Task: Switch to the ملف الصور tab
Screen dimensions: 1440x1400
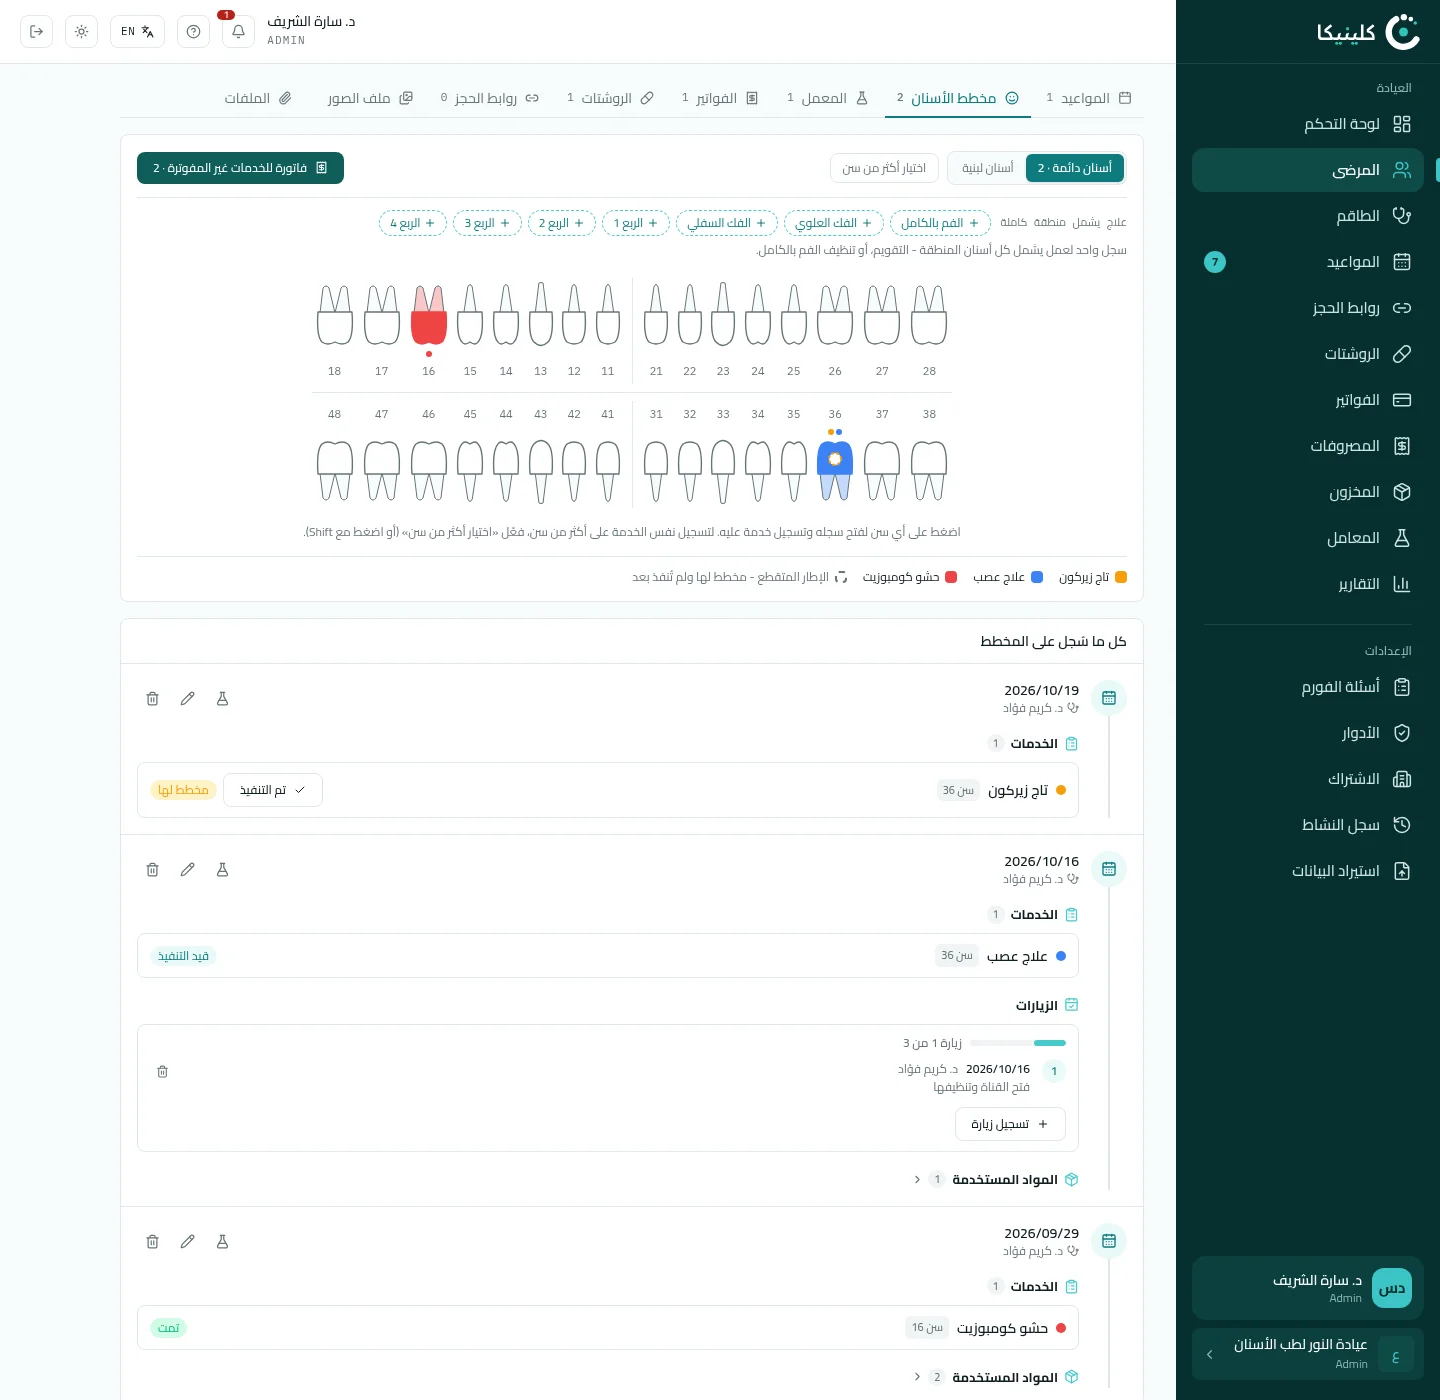Action: 370,98
